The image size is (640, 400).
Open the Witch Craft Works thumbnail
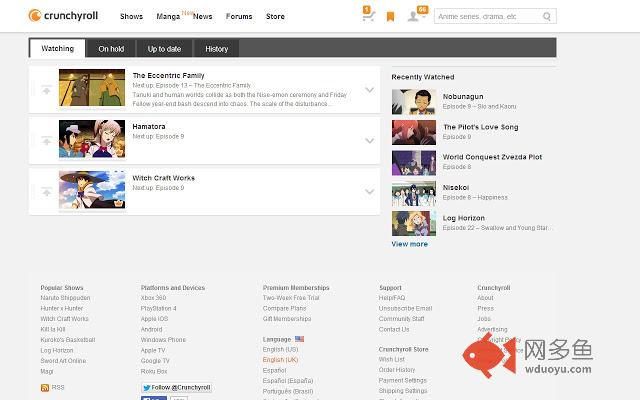click(92, 190)
